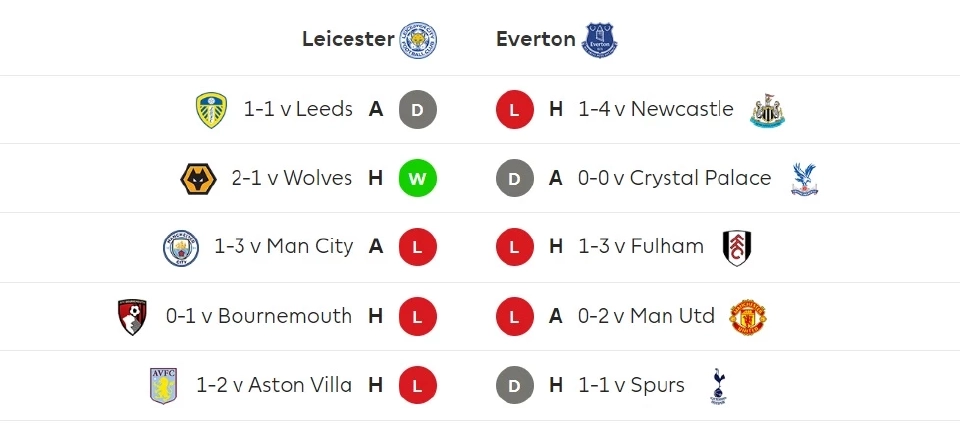Click the Newcastle United badge
The image size is (960, 424).
point(768,109)
